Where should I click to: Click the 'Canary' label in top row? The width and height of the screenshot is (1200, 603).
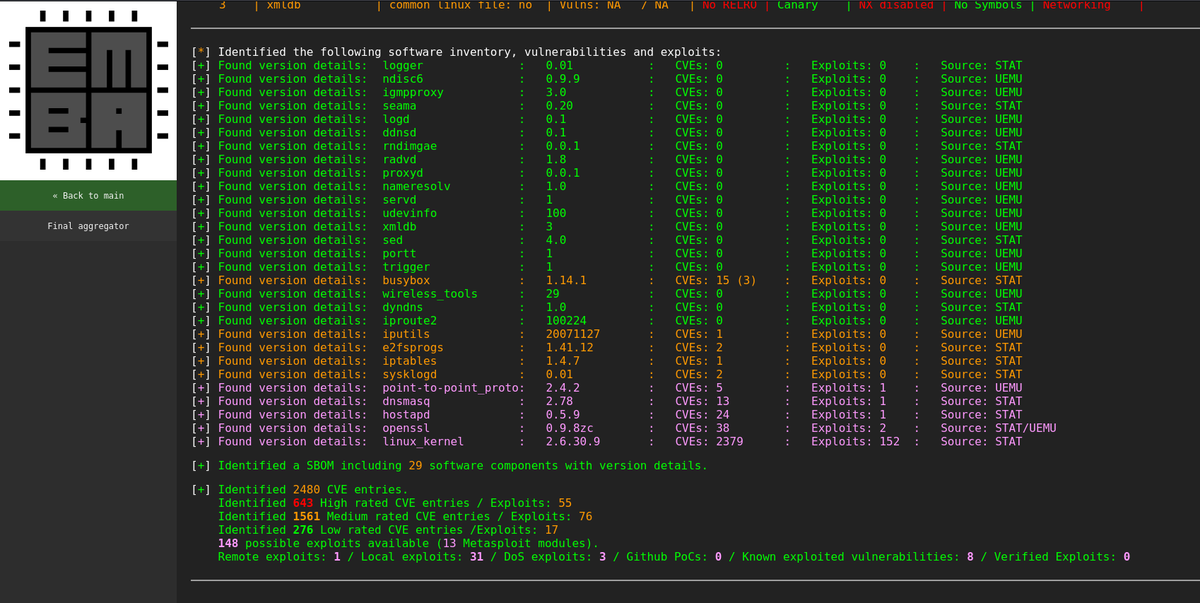click(x=797, y=5)
